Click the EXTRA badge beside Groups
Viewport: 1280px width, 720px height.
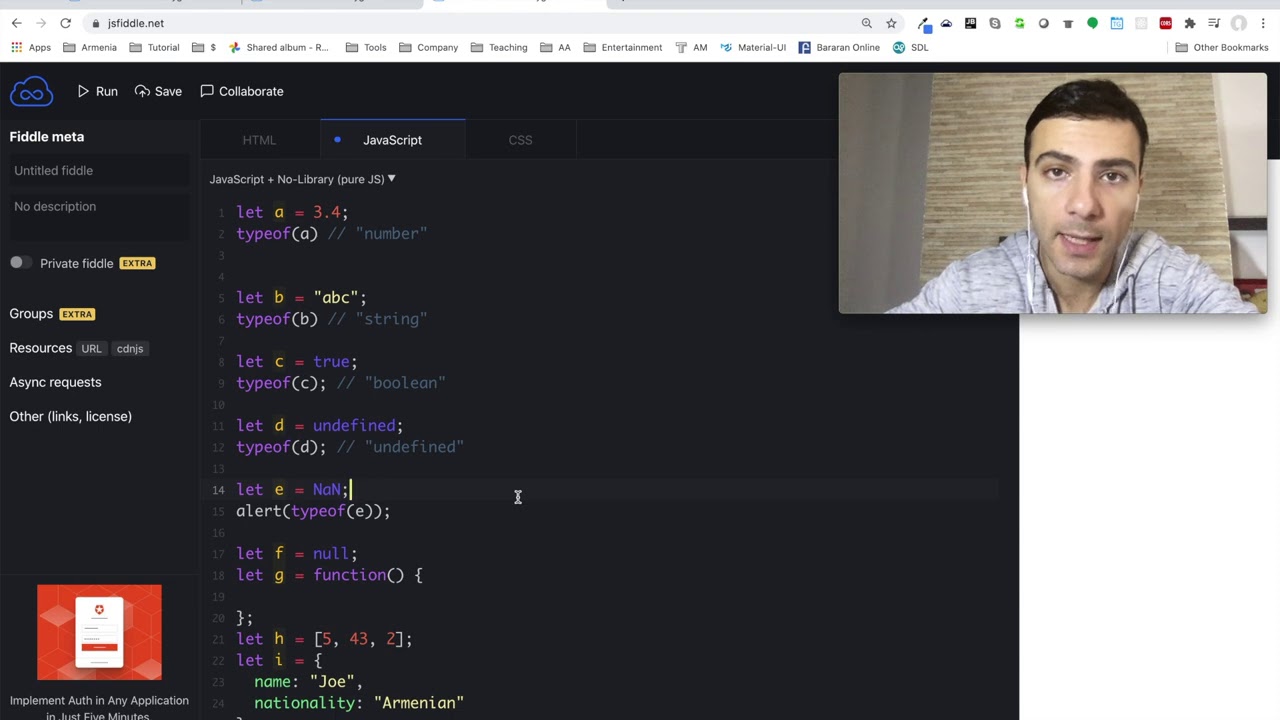[77, 314]
